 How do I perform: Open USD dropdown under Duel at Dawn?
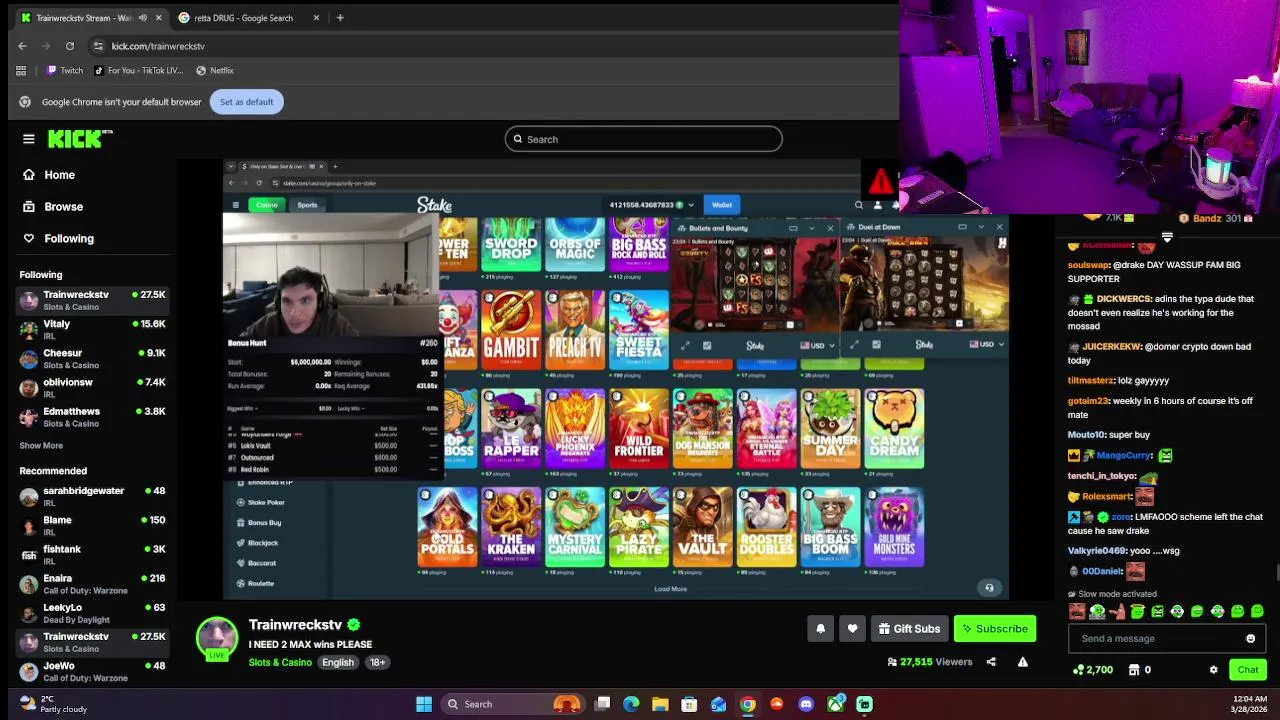[987, 345]
